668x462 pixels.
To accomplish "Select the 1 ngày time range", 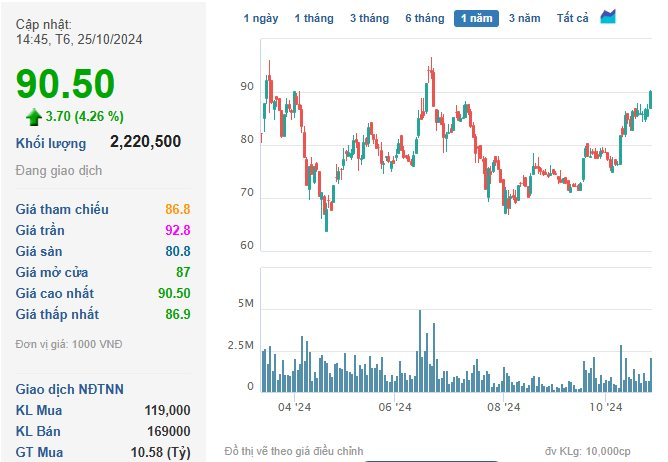I will click(262, 18).
